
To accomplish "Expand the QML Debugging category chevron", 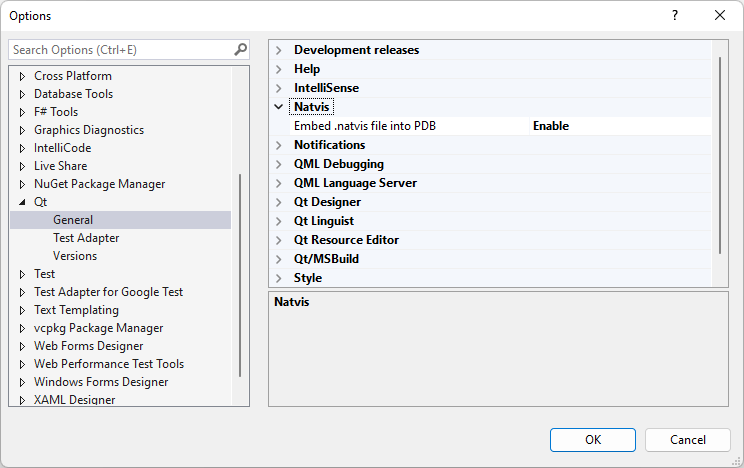I will [279, 164].
